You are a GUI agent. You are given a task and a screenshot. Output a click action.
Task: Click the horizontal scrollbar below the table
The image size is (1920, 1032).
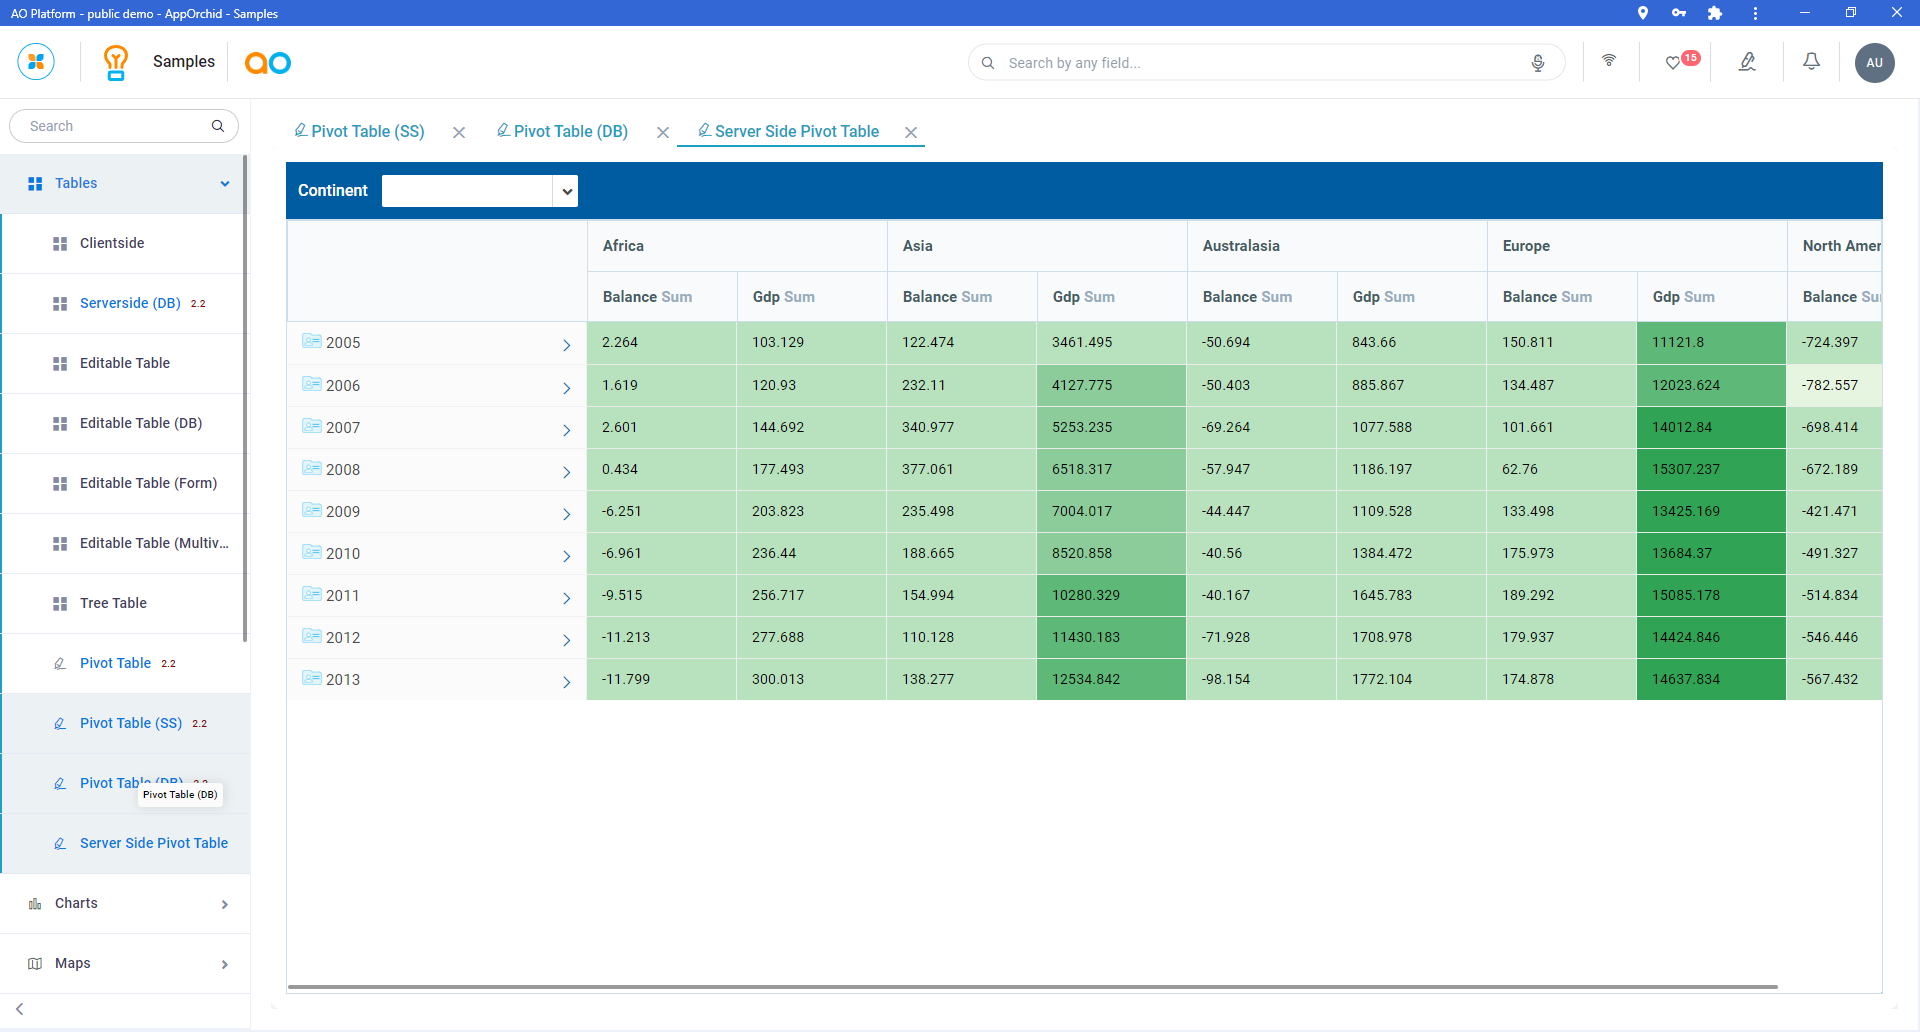(x=1032, y=987)
